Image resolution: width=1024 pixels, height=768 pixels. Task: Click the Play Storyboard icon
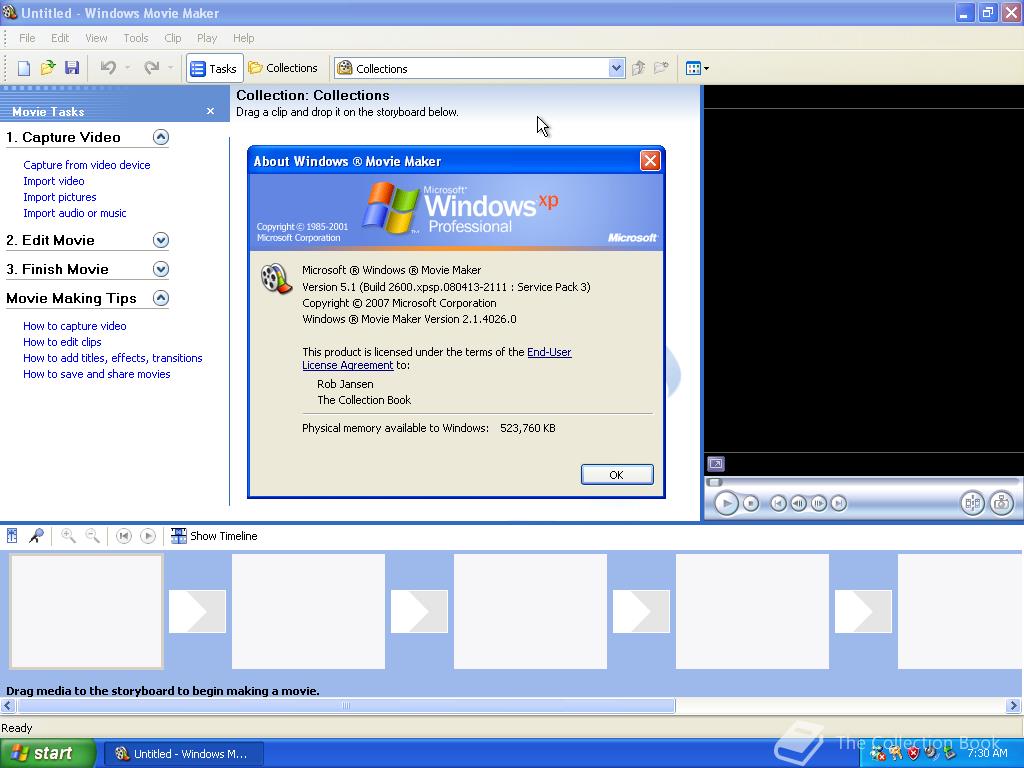click(x=148, y=536)
